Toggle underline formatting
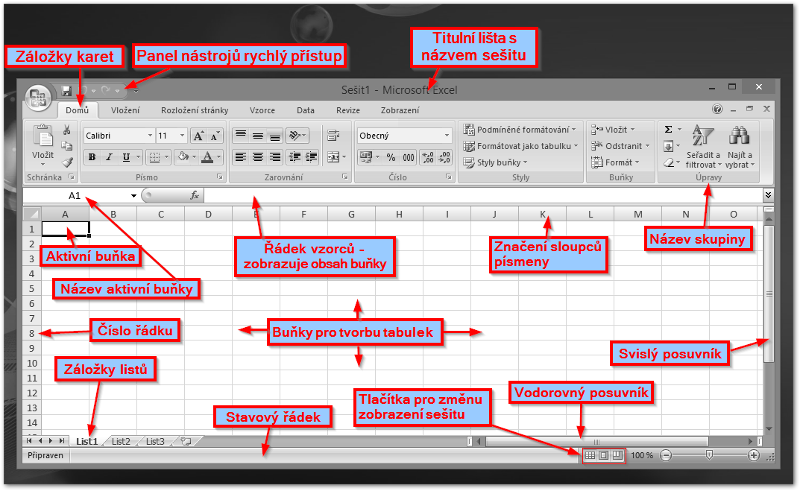This screenshot has width=800, height=491. [x=126, y=157]
